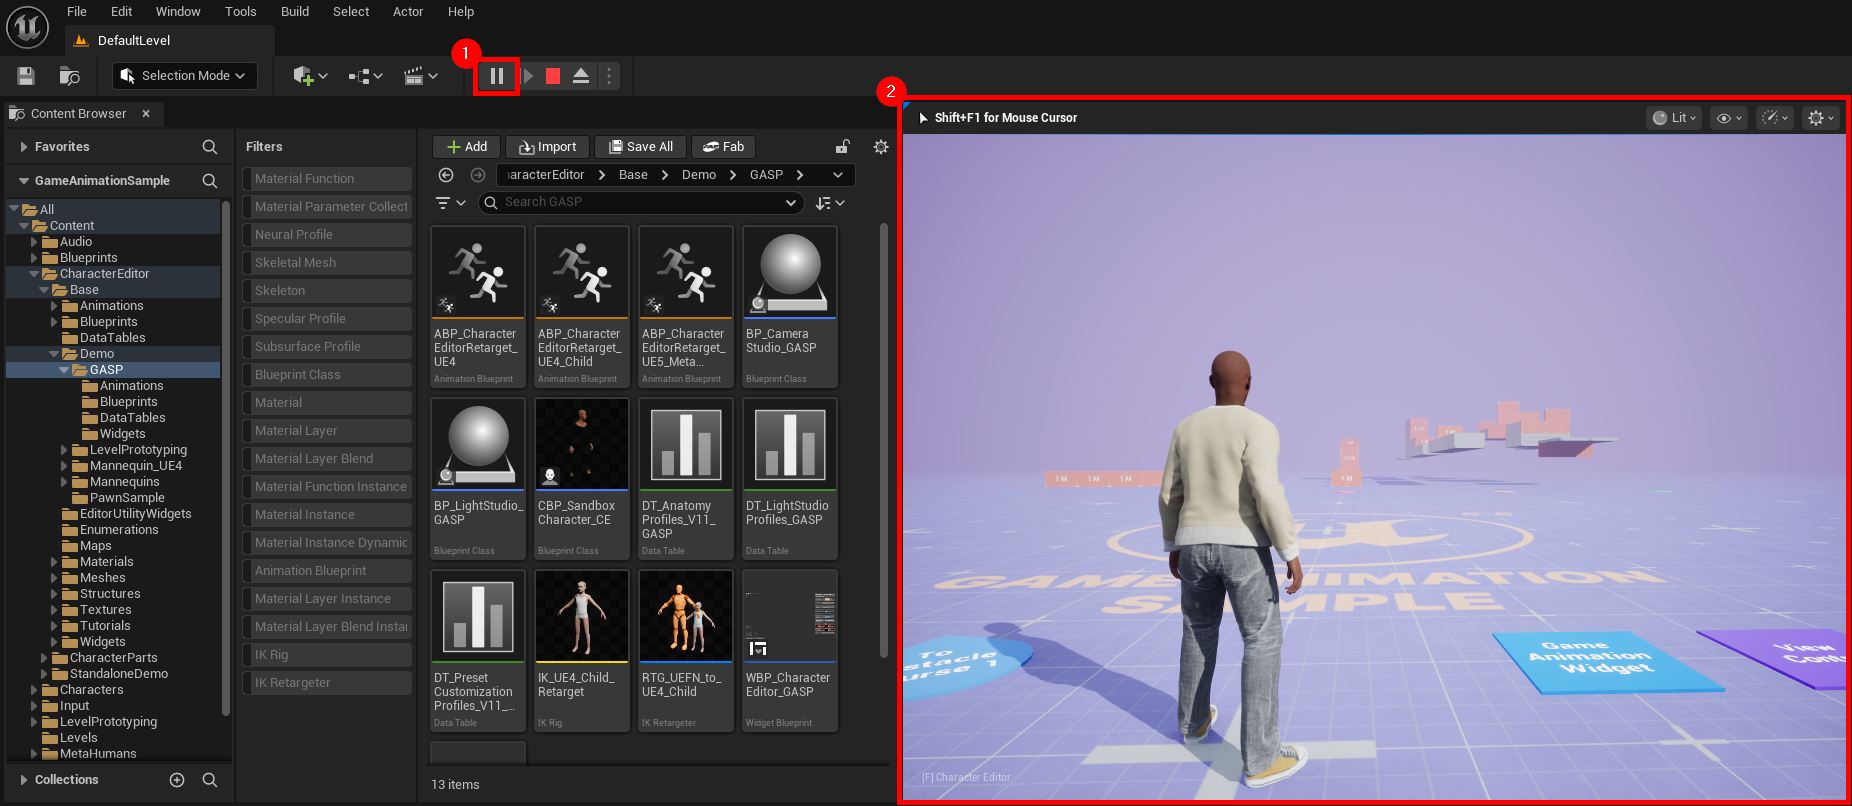Open the filter options menu
1852x806 pixels.
(451, 203)
